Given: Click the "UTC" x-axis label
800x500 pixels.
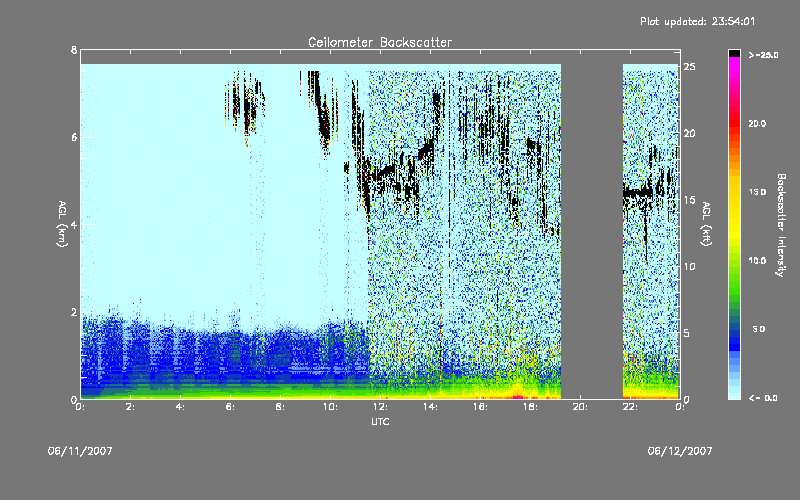Looking at the screenshot, I should point(380,421).
